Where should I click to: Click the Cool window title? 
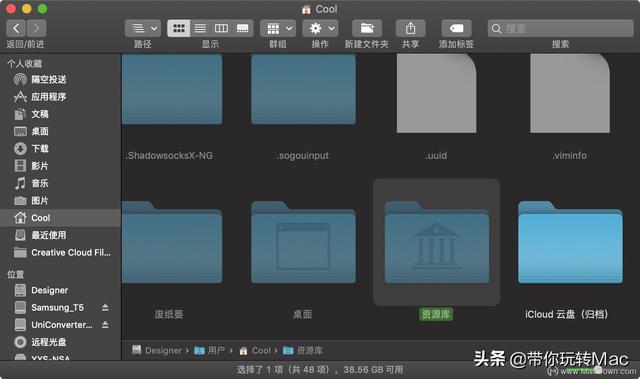pyautogui.click(x=320, y=9)
